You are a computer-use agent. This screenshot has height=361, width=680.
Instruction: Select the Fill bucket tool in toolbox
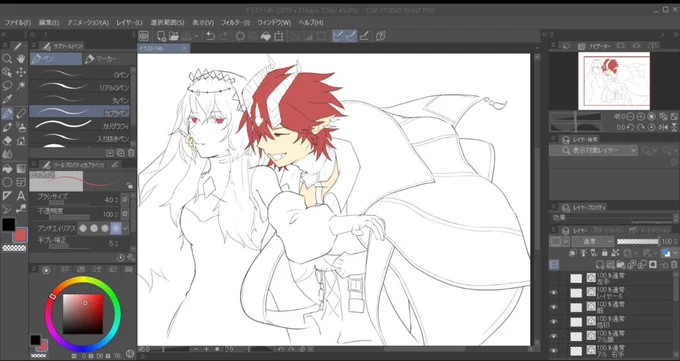(x=7, y=168)
